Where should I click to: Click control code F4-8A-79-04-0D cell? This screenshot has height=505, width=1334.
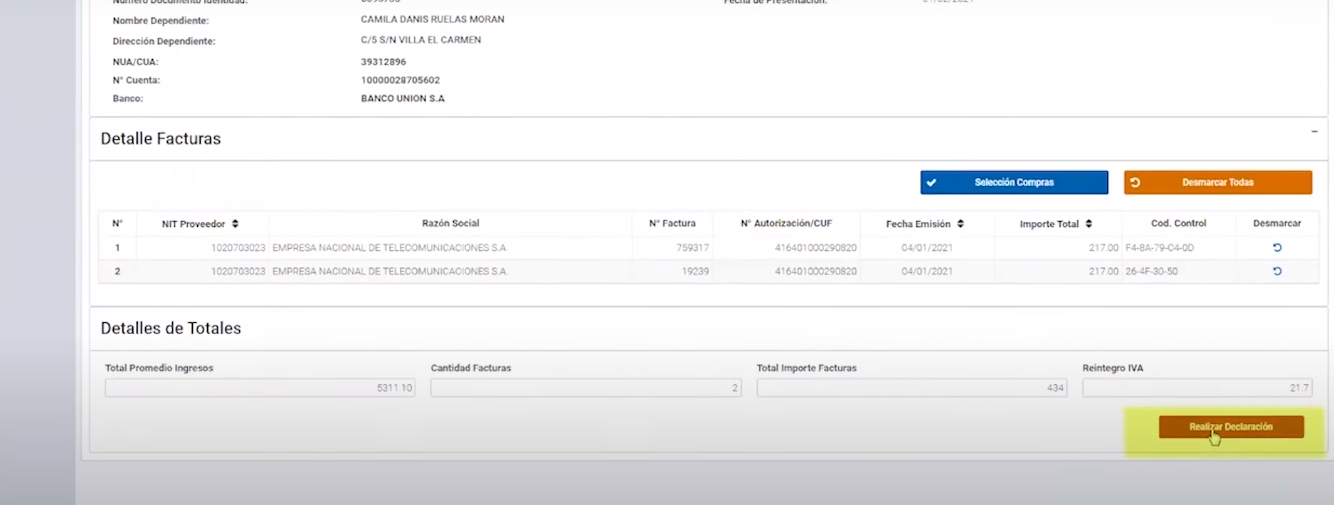(x=1178, y=247)
